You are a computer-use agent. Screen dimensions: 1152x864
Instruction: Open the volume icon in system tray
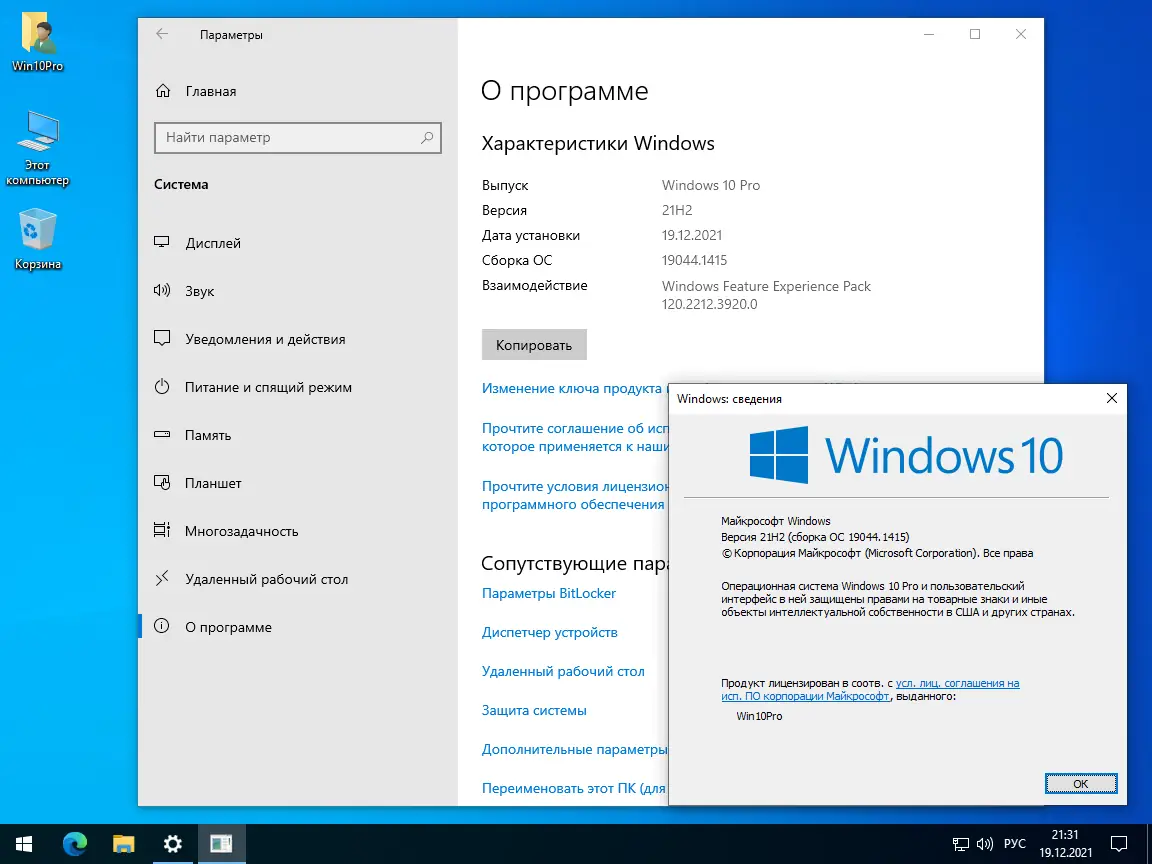(984, 844)
